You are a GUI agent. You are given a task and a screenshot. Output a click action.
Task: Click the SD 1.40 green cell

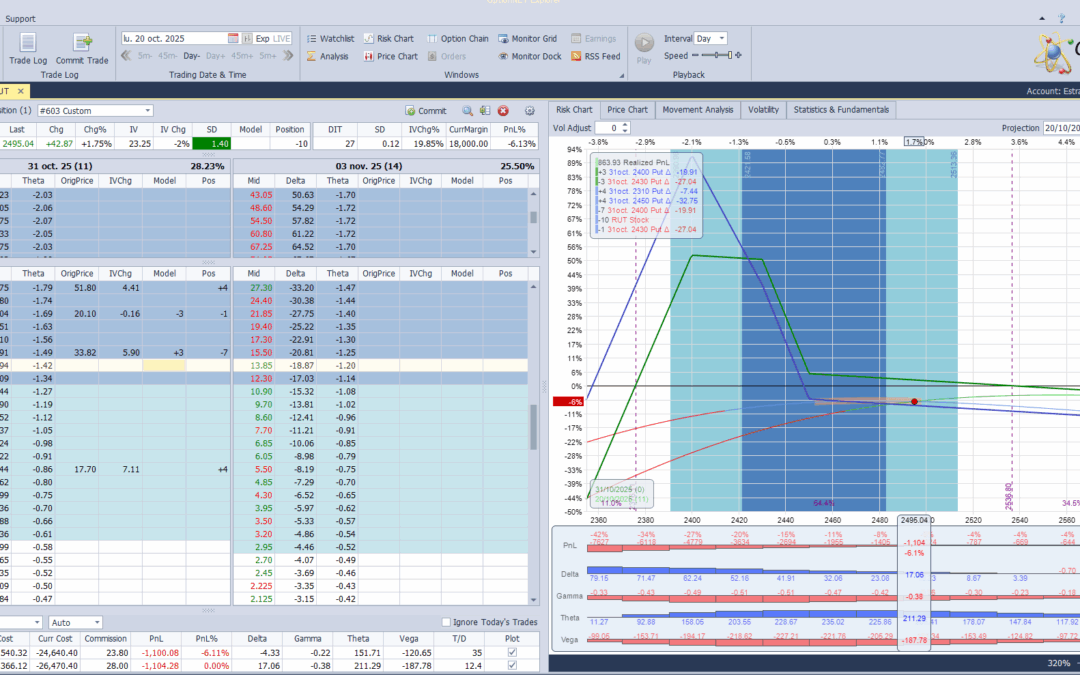click(211, 143)
